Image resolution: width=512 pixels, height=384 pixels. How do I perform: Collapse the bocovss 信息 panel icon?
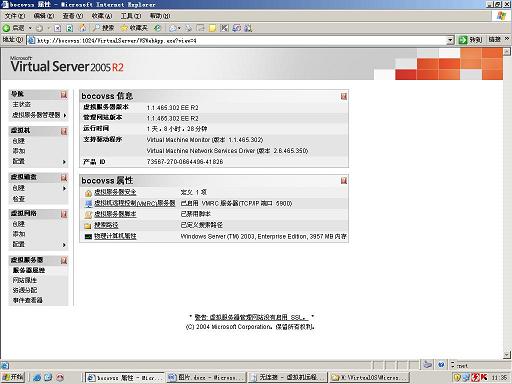344,96
